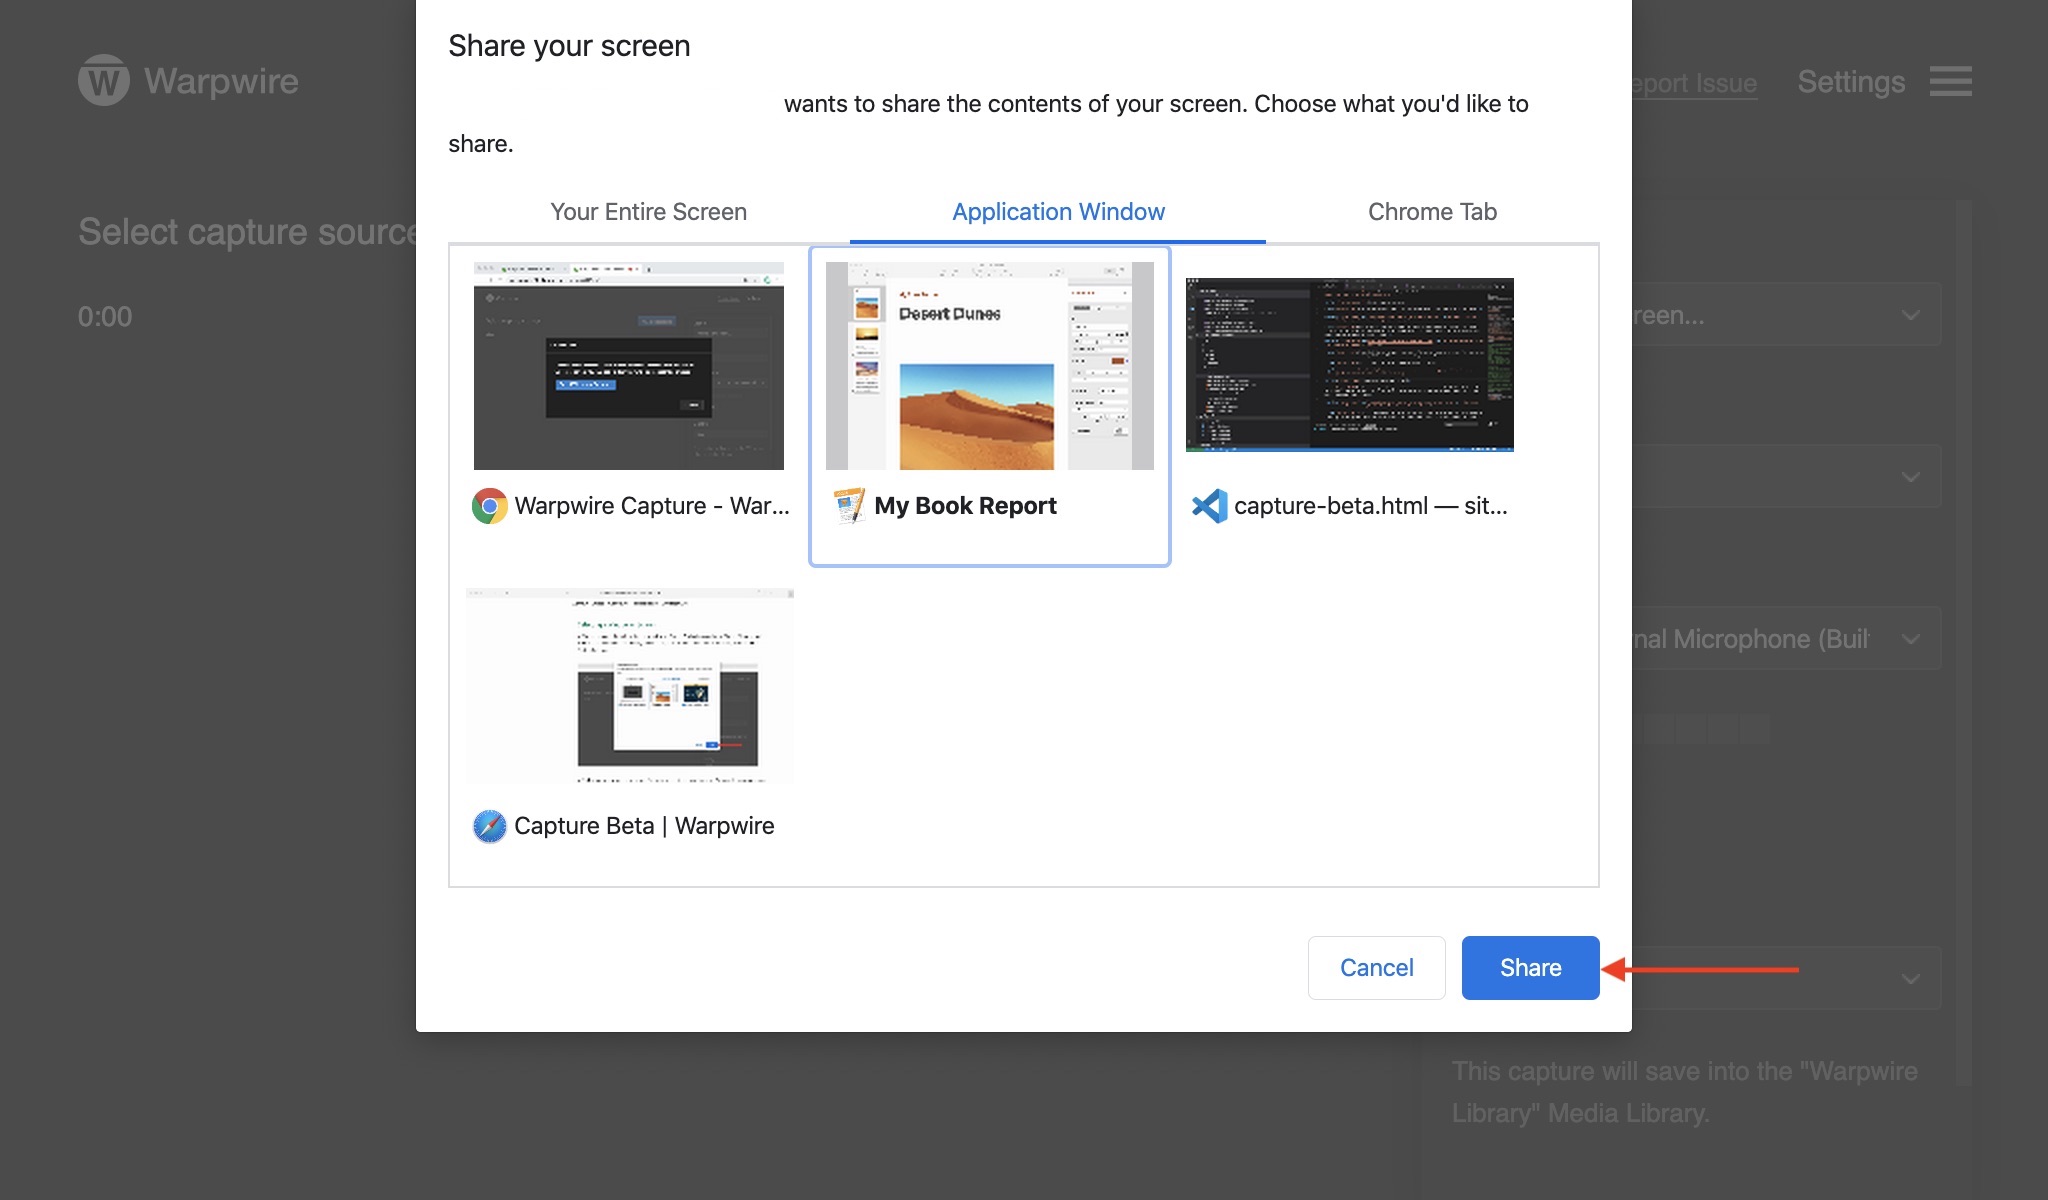Screen dimensions: 2048x1200
Task: Click the blue Share button
Action: click(1530, 968)
